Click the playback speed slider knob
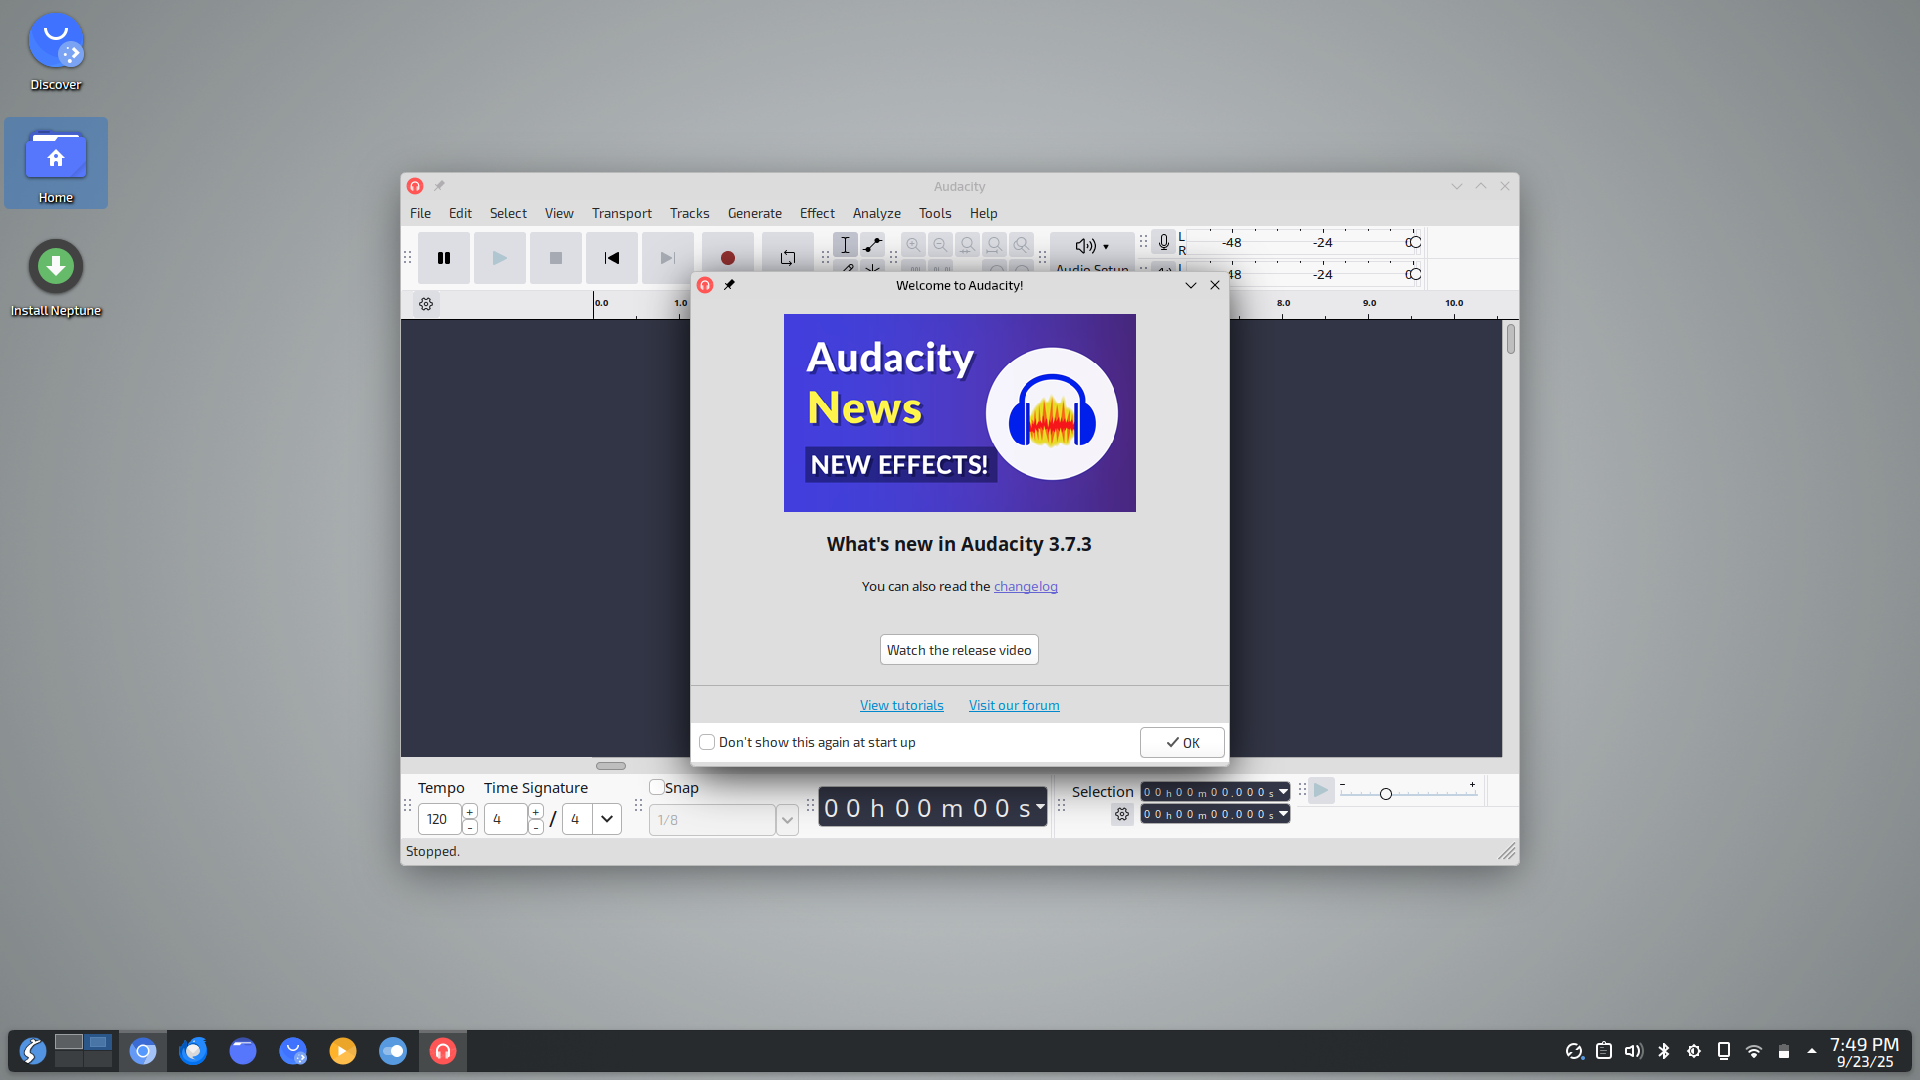The height and width of the screenshot is (1080, 1920). click(x=1385, y=794)
